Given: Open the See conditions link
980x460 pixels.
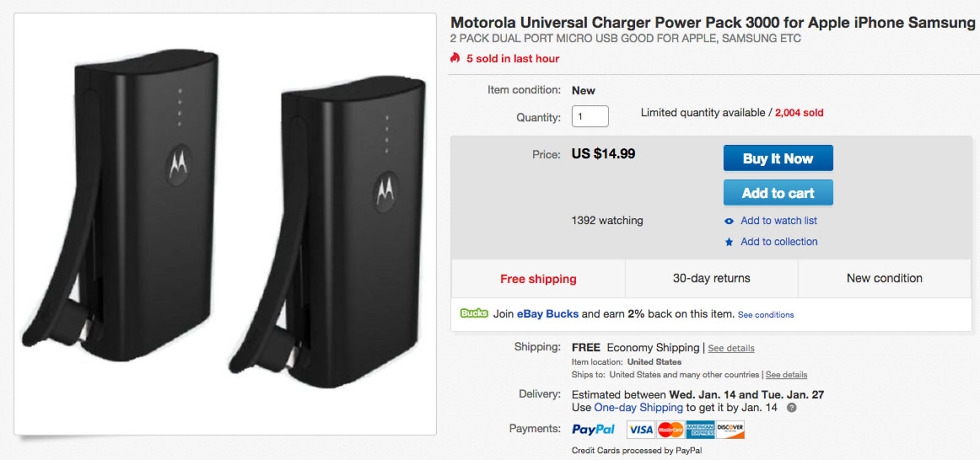Looking at the screenshot, I should pyautogui.click(x=766, y=315).
